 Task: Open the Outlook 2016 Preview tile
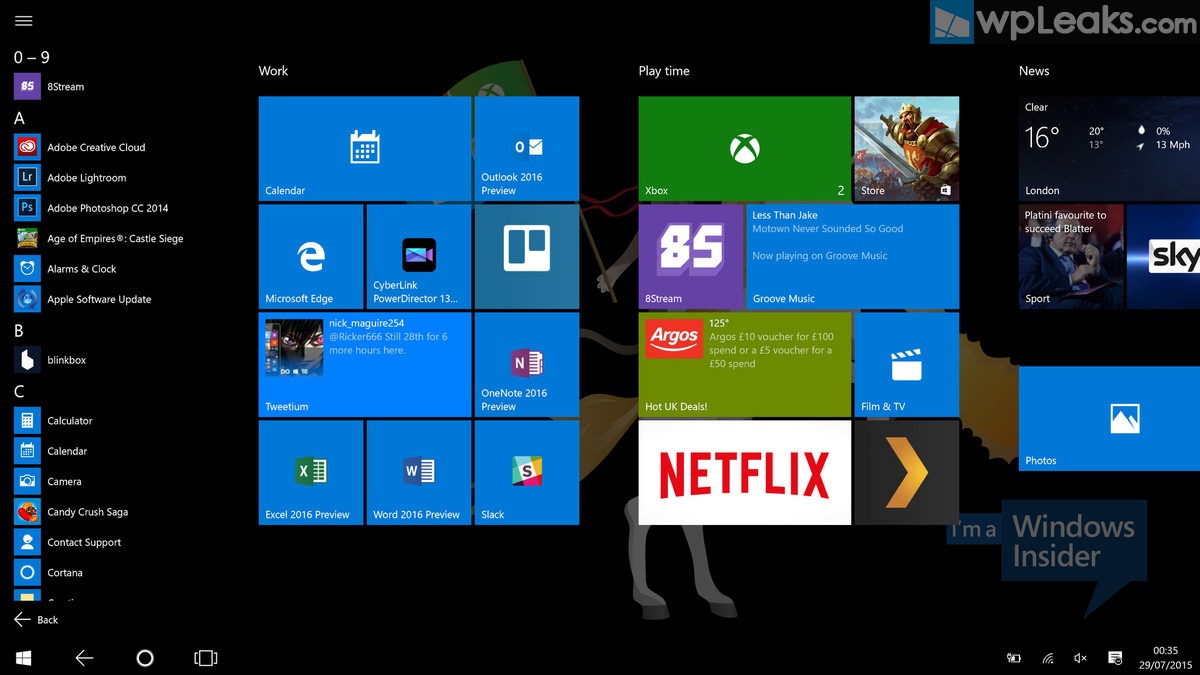[x=527, y=149]
